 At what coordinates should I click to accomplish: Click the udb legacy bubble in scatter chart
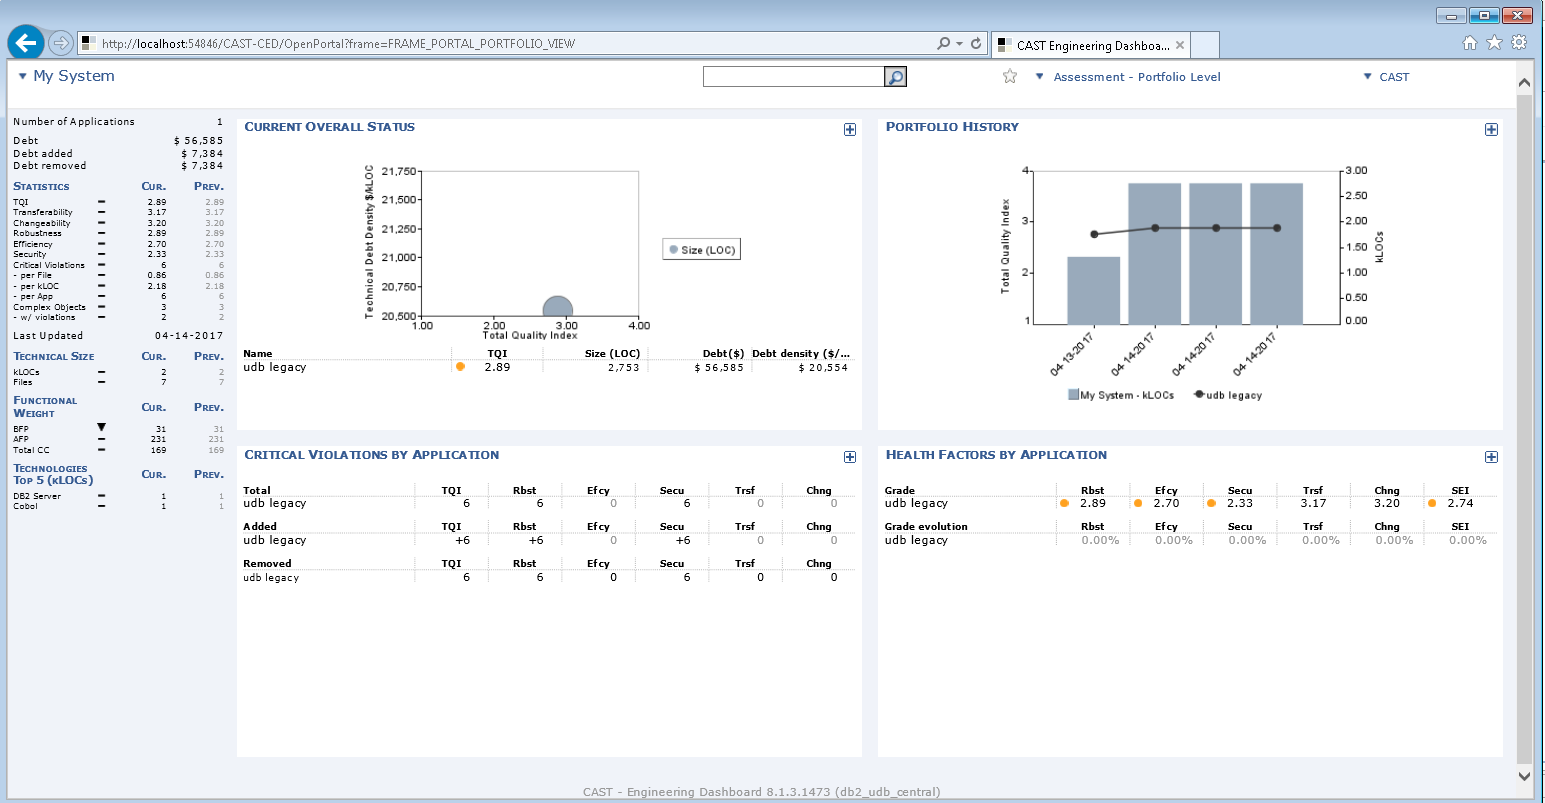pos(557,310)
